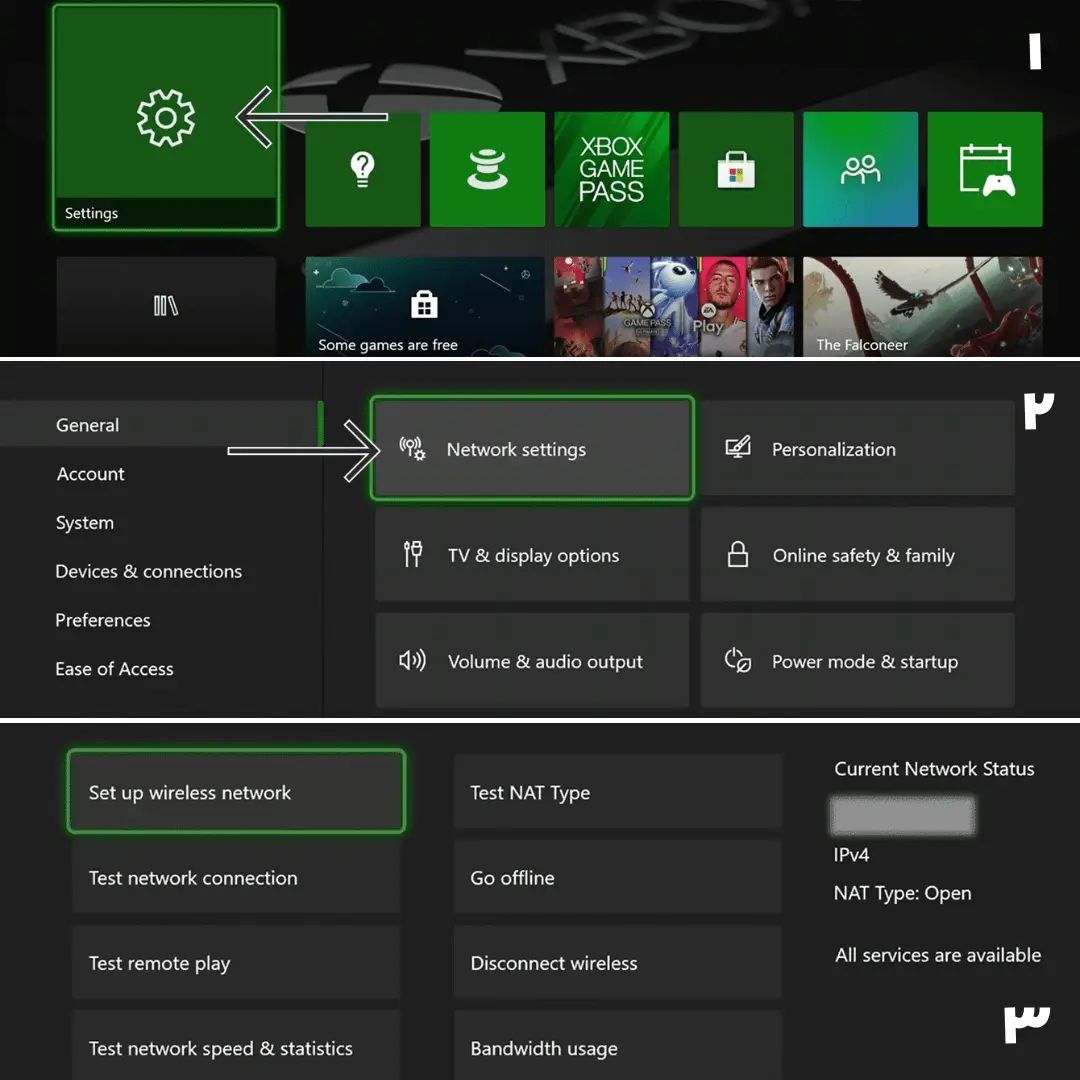Open Volume & audio output
The height and width of the screenshot is (1080, 1080).
pos(532,661)
